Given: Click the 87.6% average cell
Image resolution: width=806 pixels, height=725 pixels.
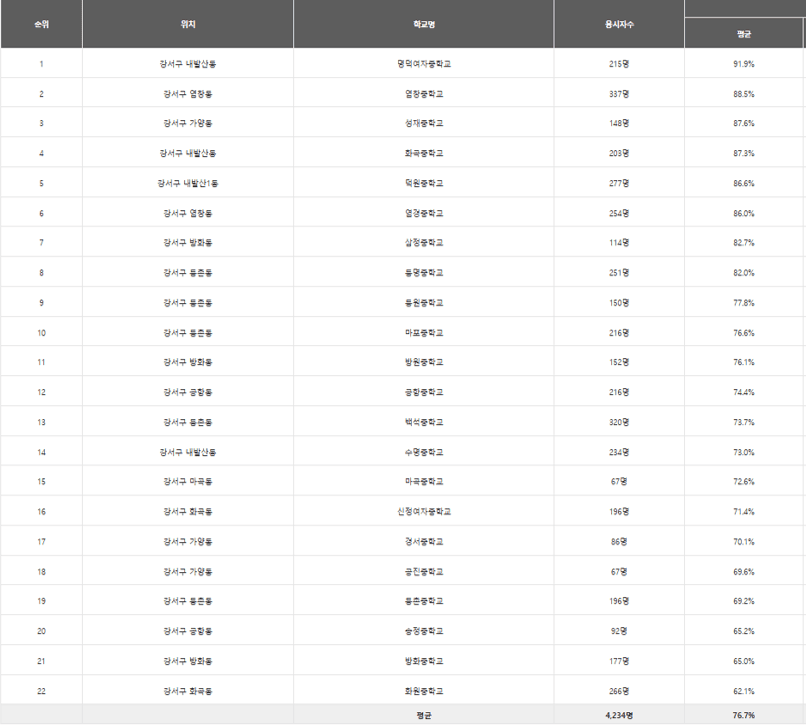Looking at the screenshot, I should click(744, 123).
